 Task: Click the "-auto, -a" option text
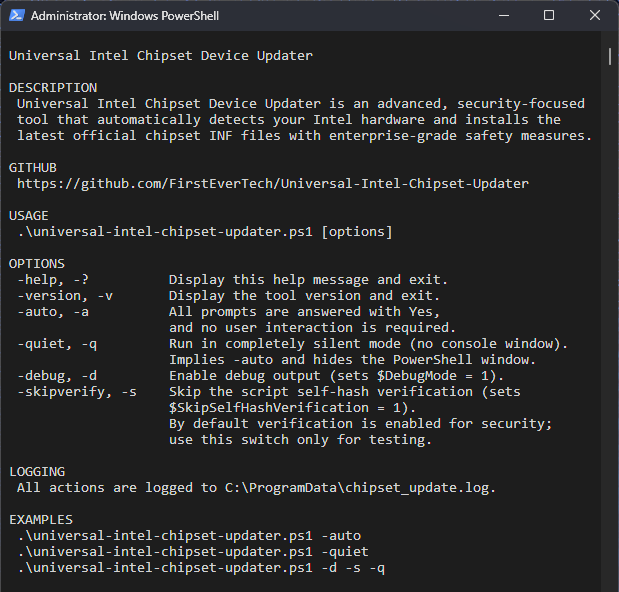pos(52,312)
